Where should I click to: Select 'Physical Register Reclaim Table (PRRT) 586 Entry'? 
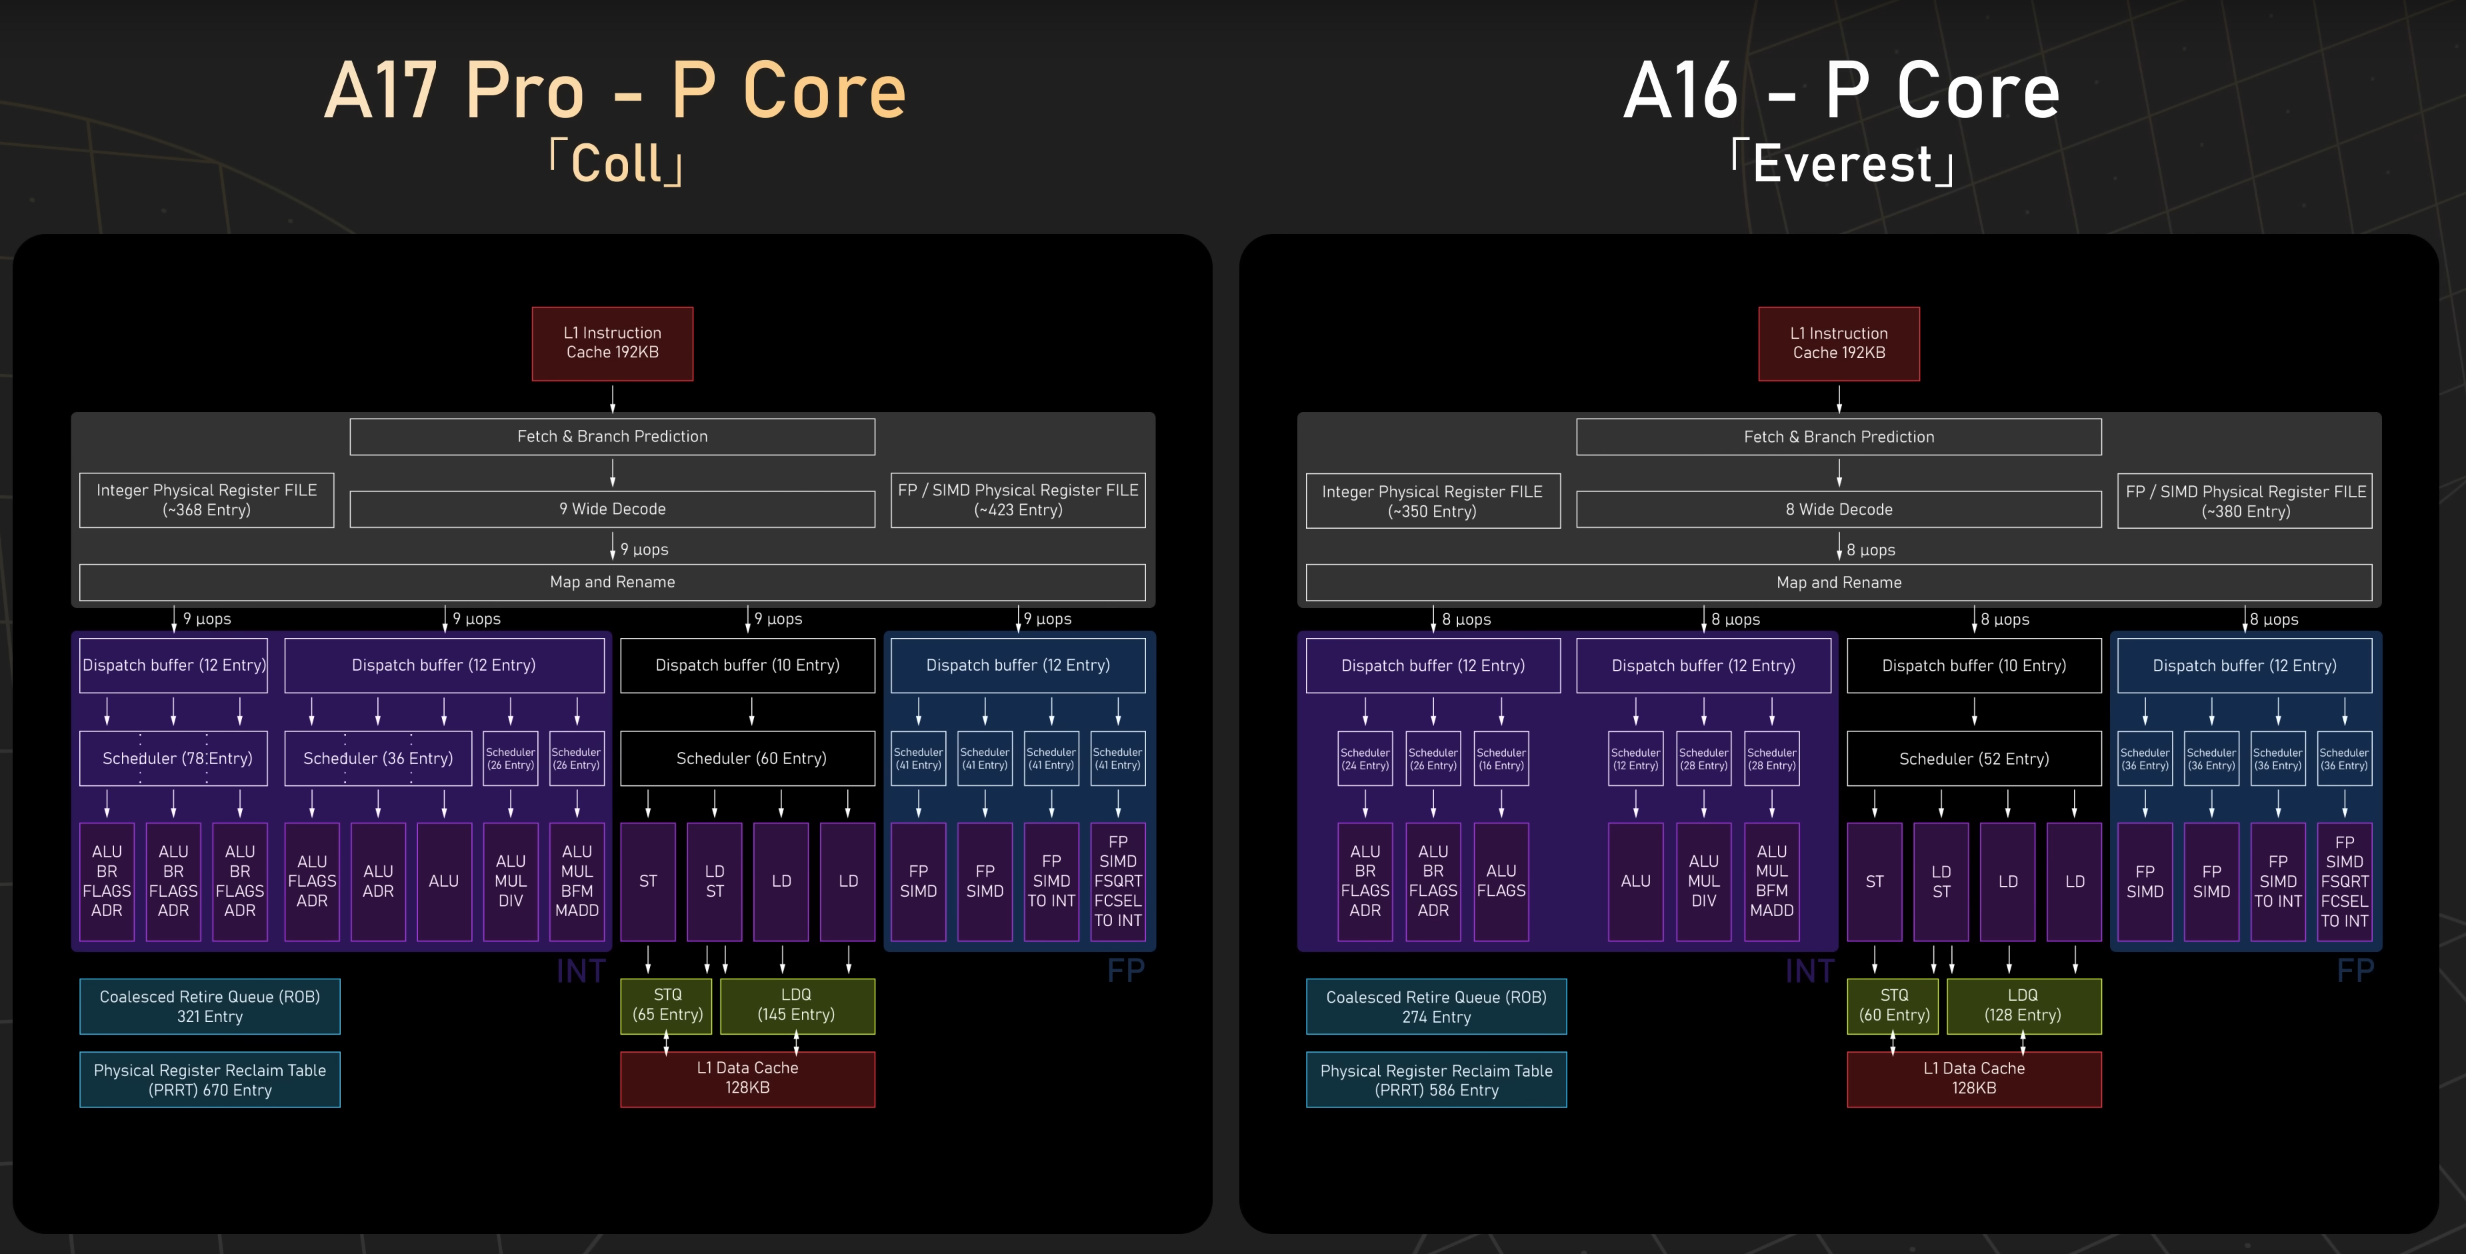[1436, 1080]
